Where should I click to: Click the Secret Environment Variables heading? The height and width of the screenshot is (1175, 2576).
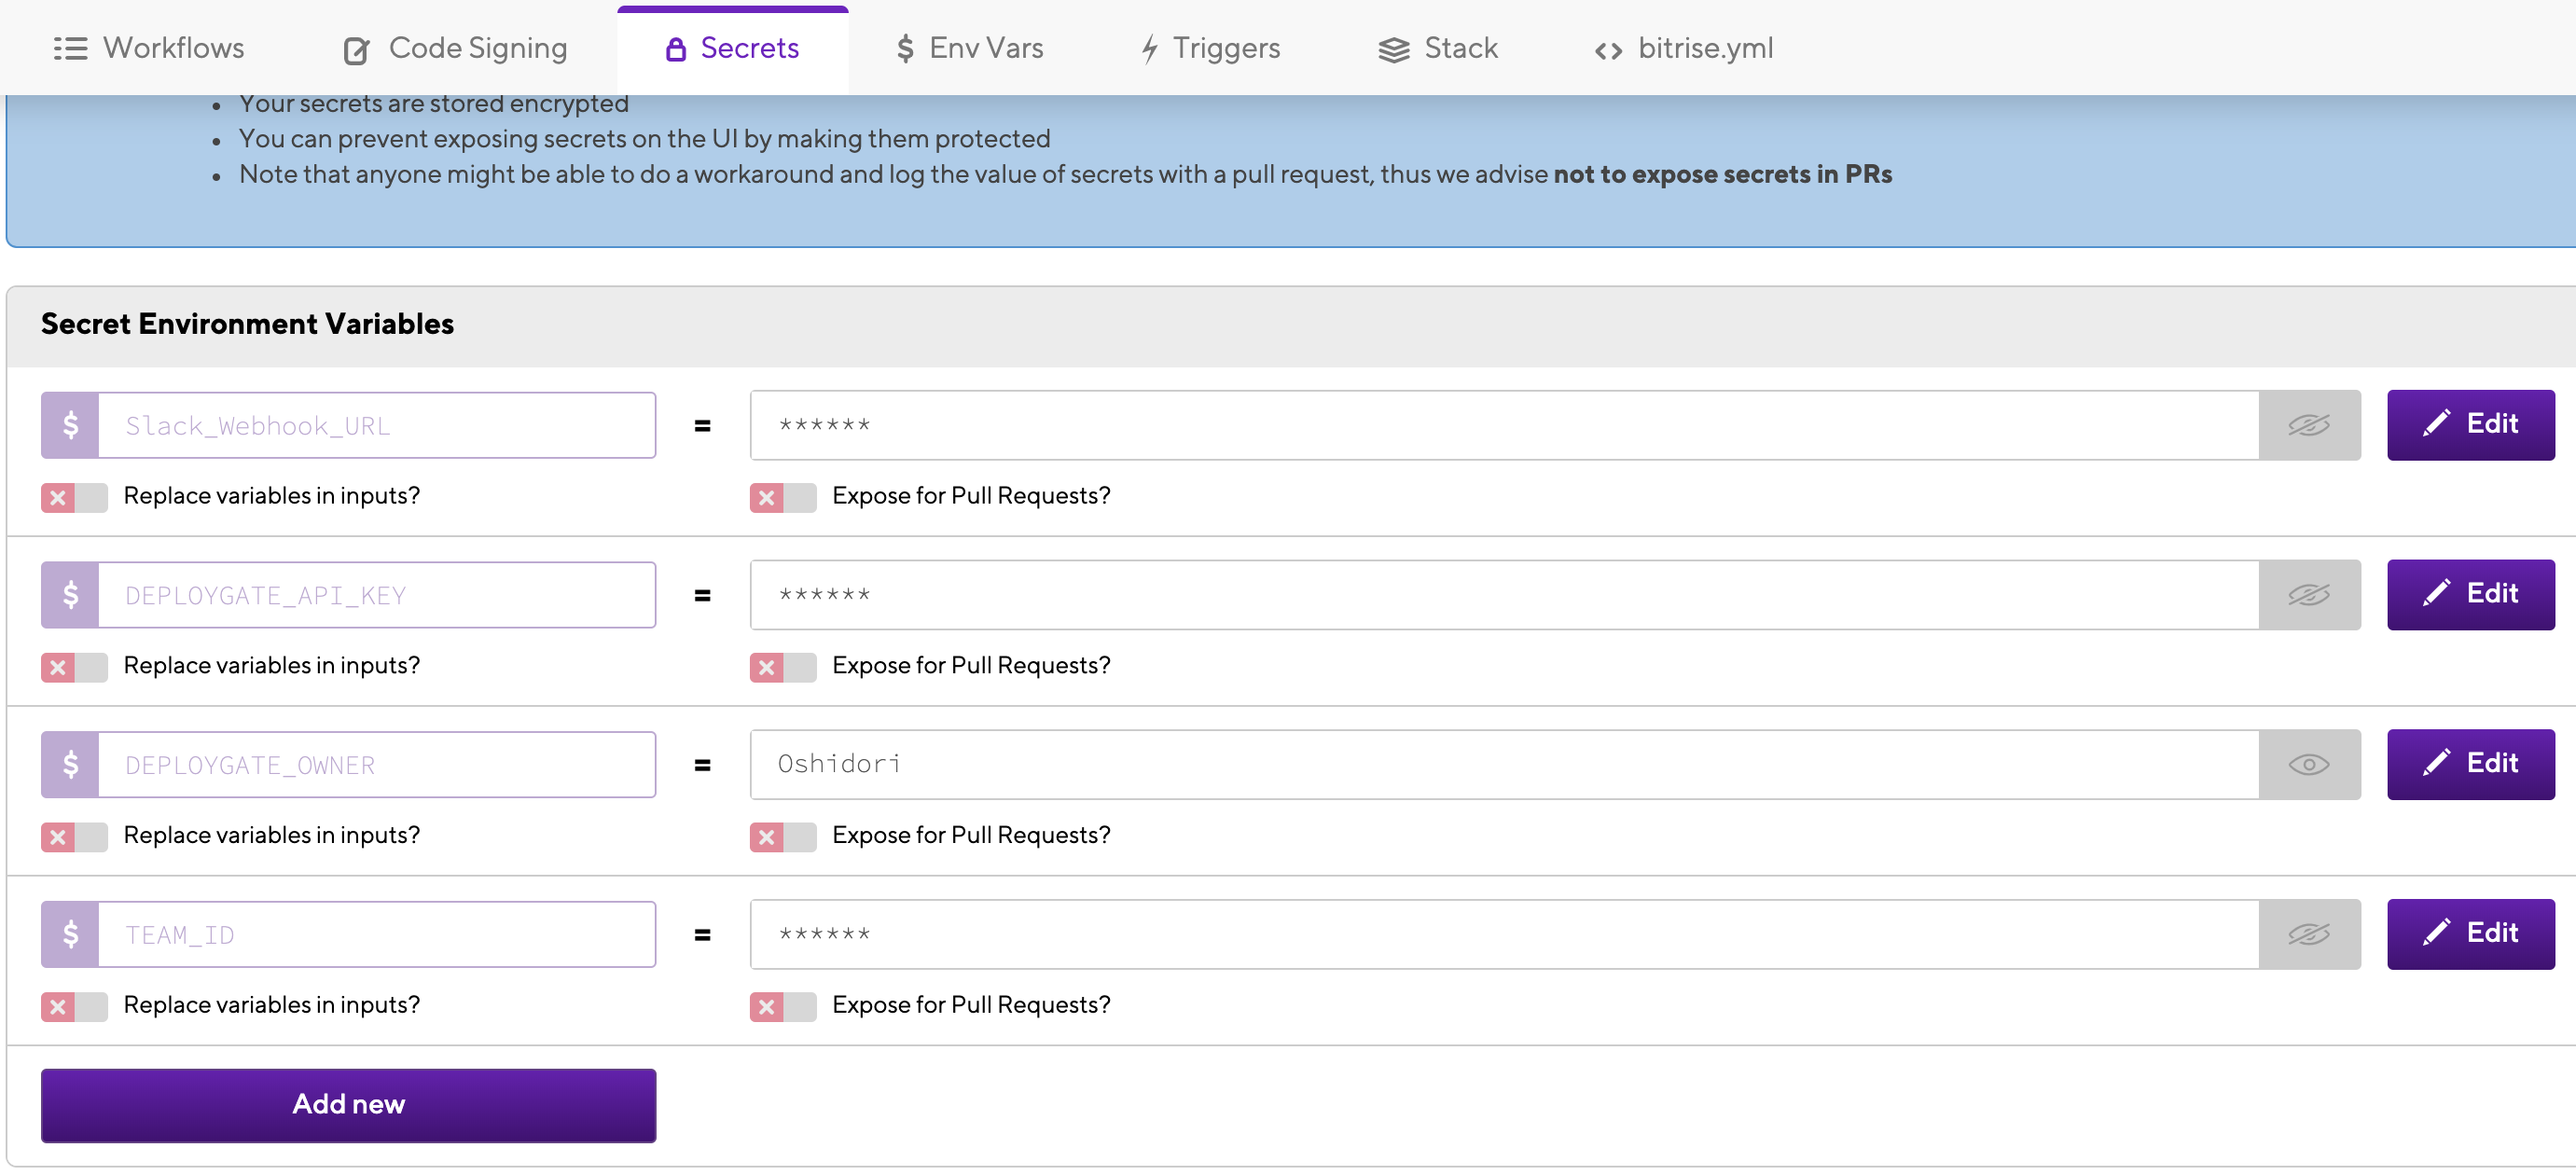(x=247, y=324)
